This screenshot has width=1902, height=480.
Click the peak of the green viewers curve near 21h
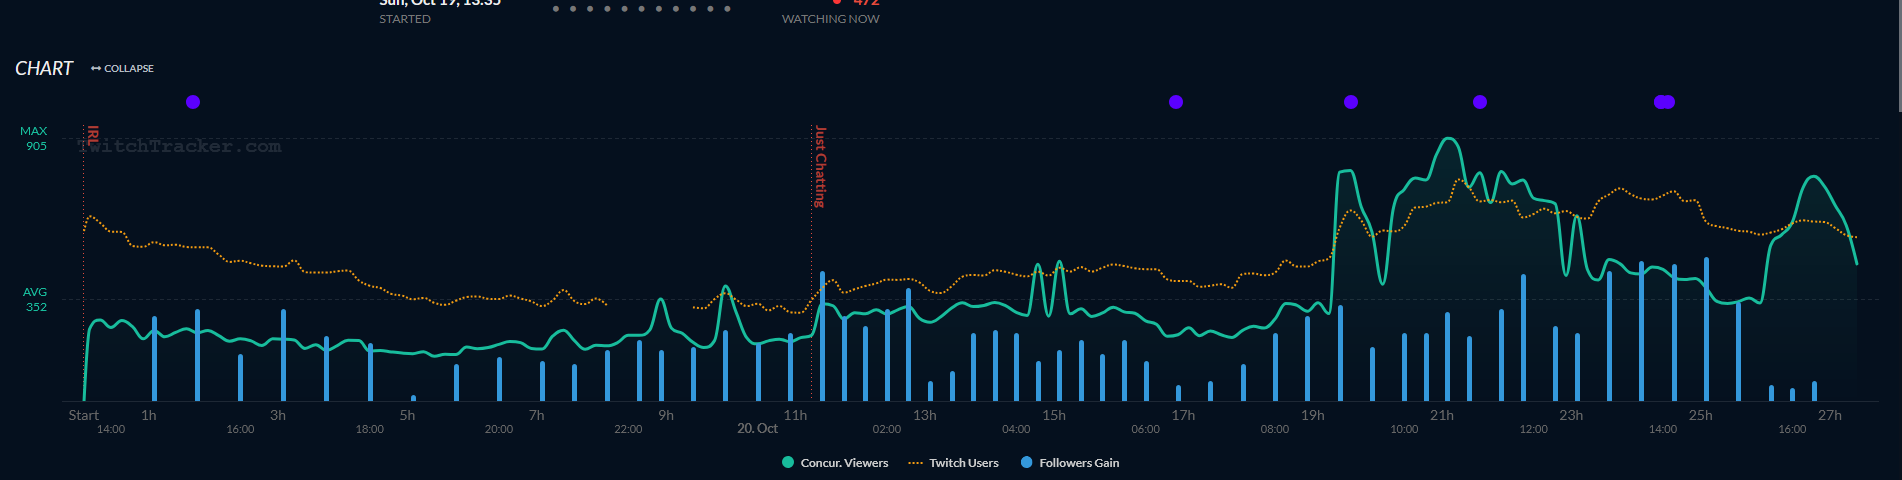(x=1448, y=139)
